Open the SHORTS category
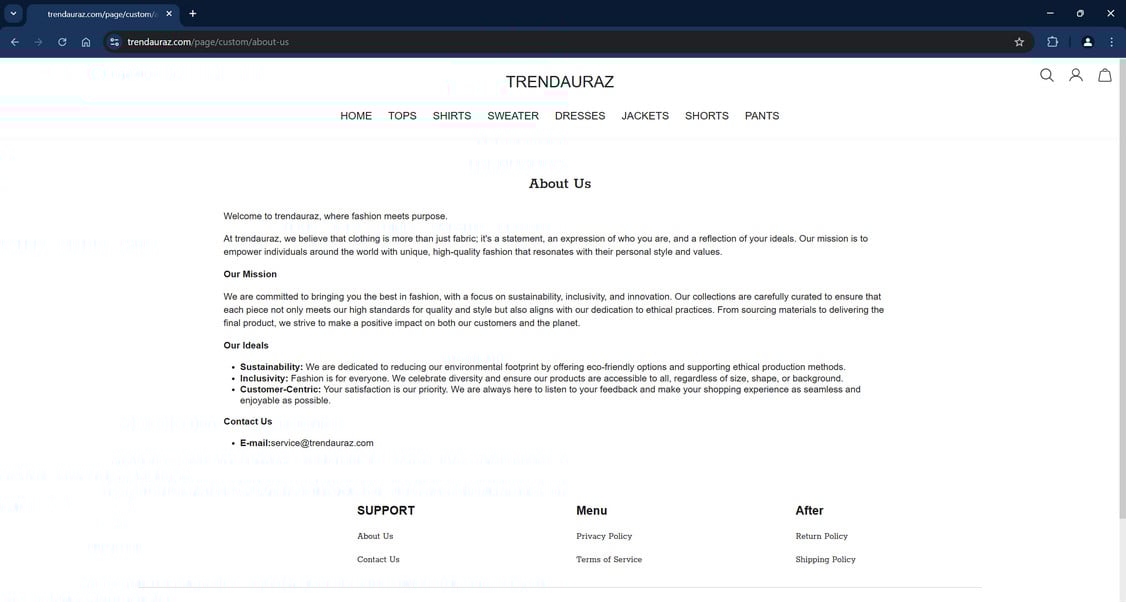 [x=707, y=116]
